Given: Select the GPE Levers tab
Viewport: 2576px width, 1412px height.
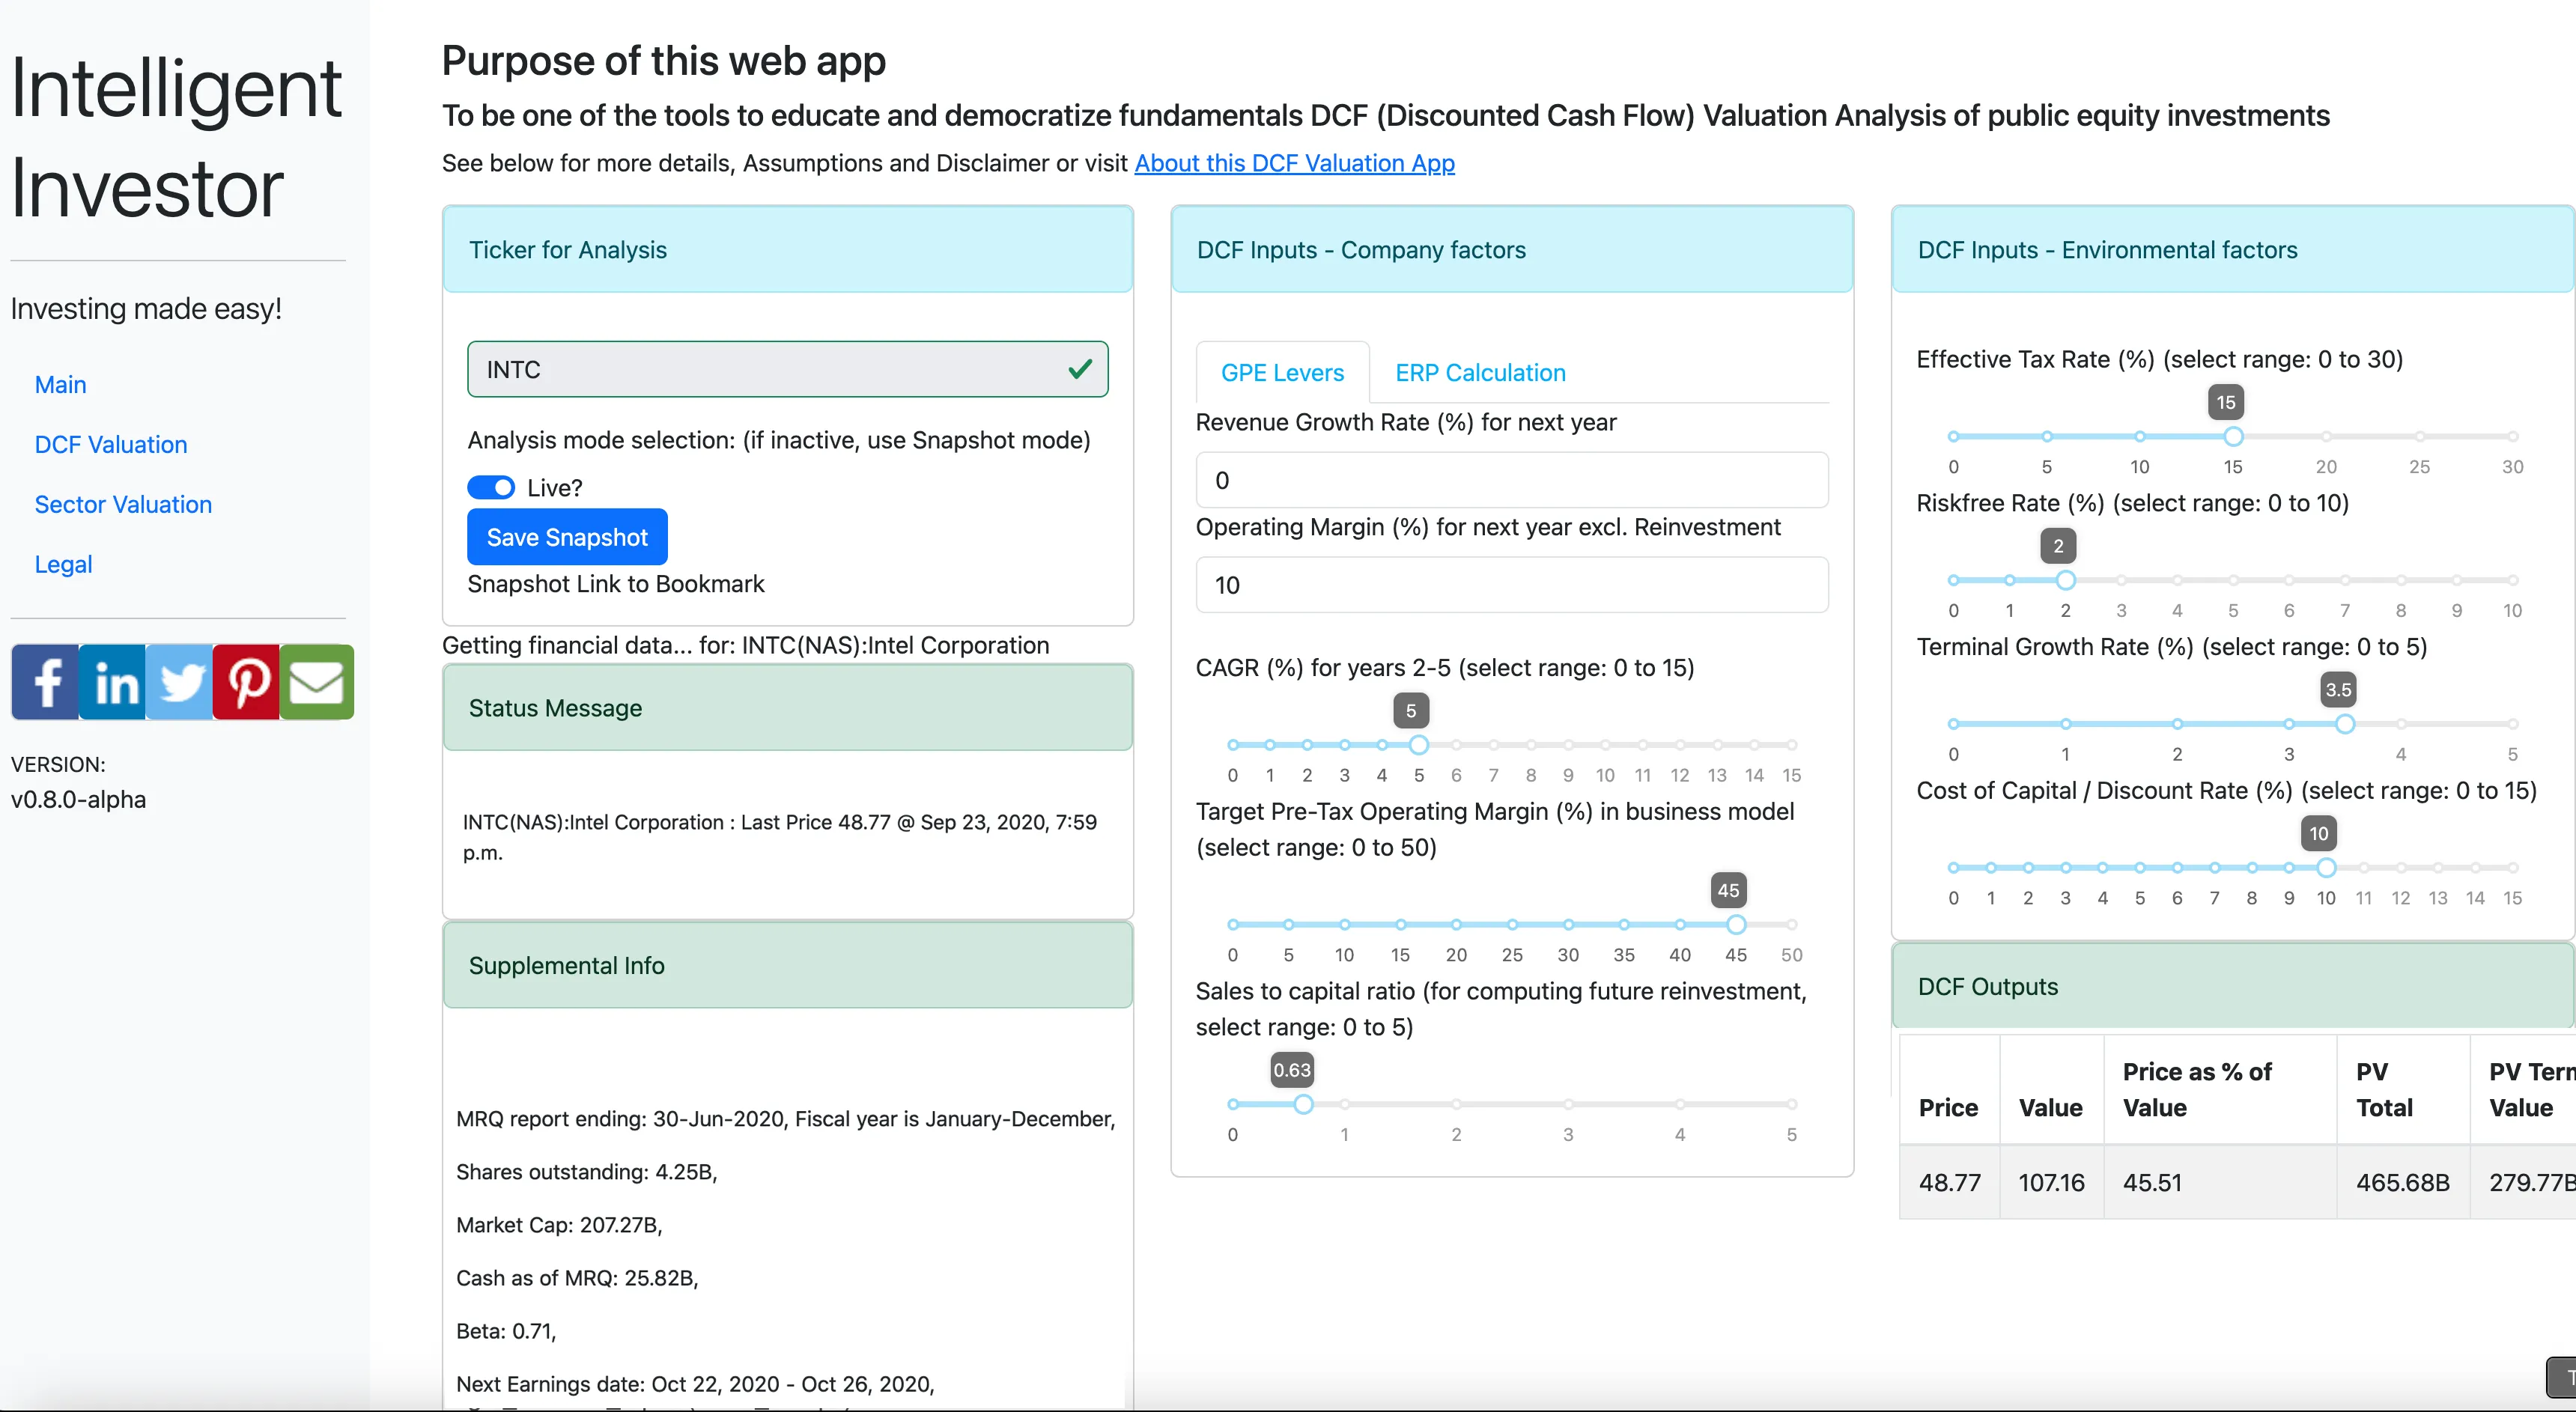Looking at the screenshot, I should click(x=1281, y=373).
